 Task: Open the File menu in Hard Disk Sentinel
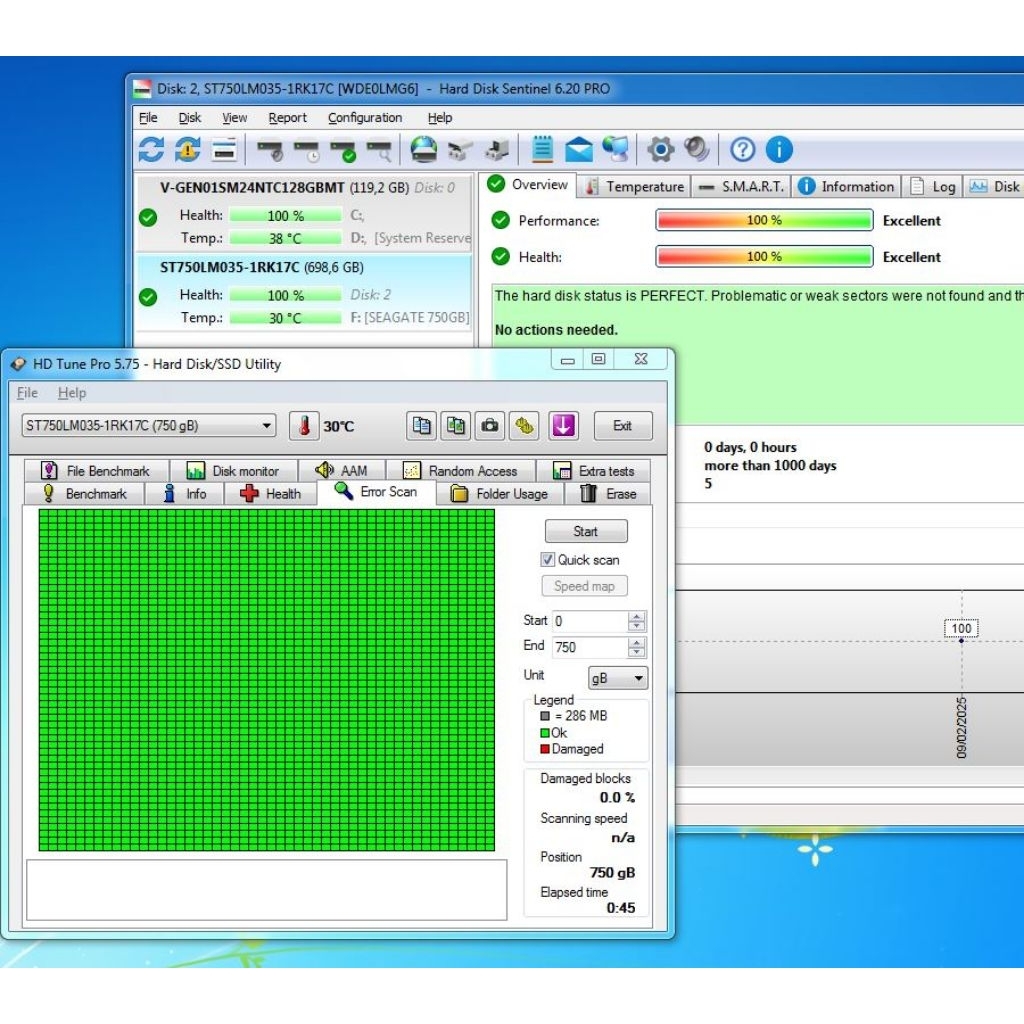(148, 118)
